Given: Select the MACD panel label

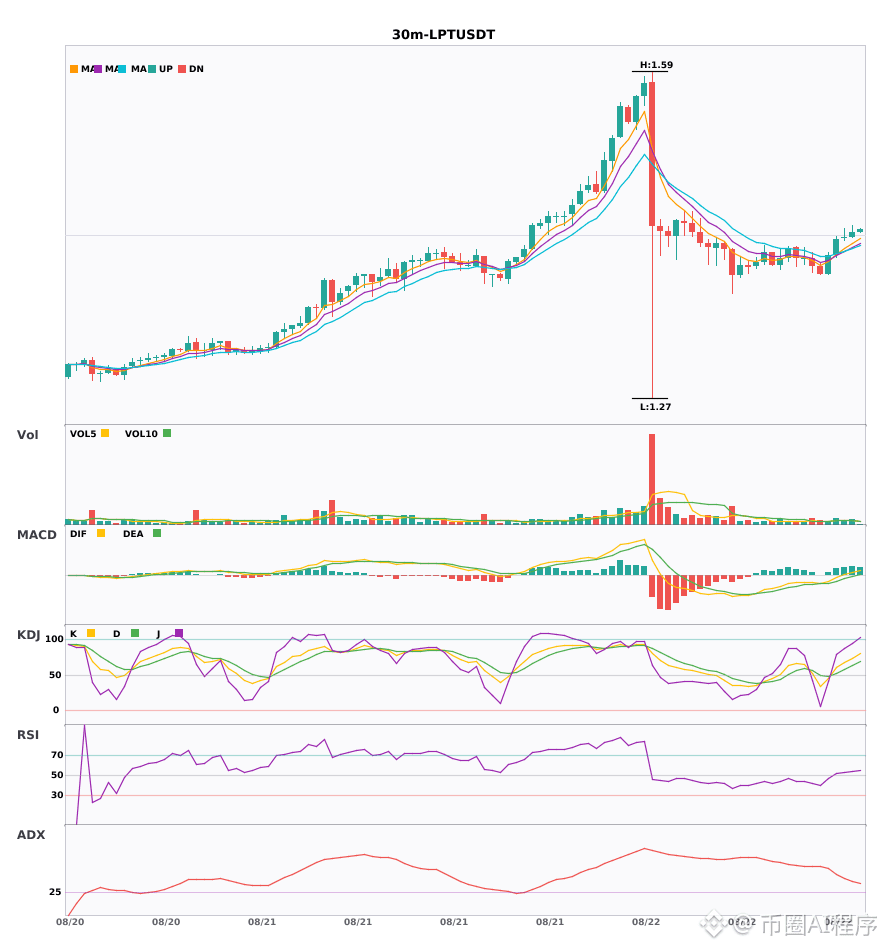Looking at the screenshot, I should [x=36, y=535].
